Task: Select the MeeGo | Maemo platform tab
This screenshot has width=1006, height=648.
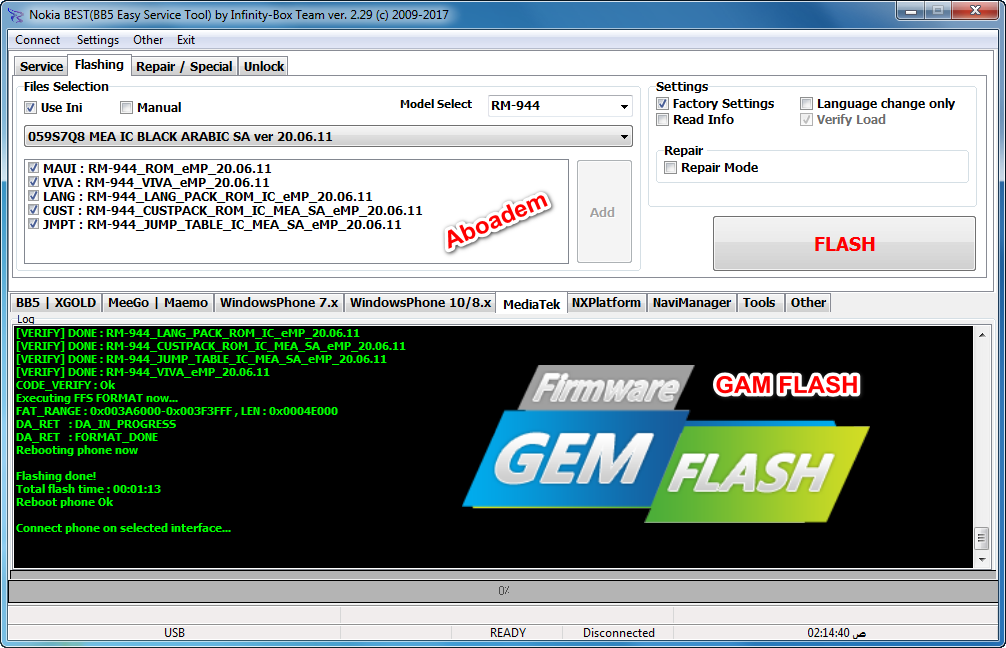Action: 158,303
